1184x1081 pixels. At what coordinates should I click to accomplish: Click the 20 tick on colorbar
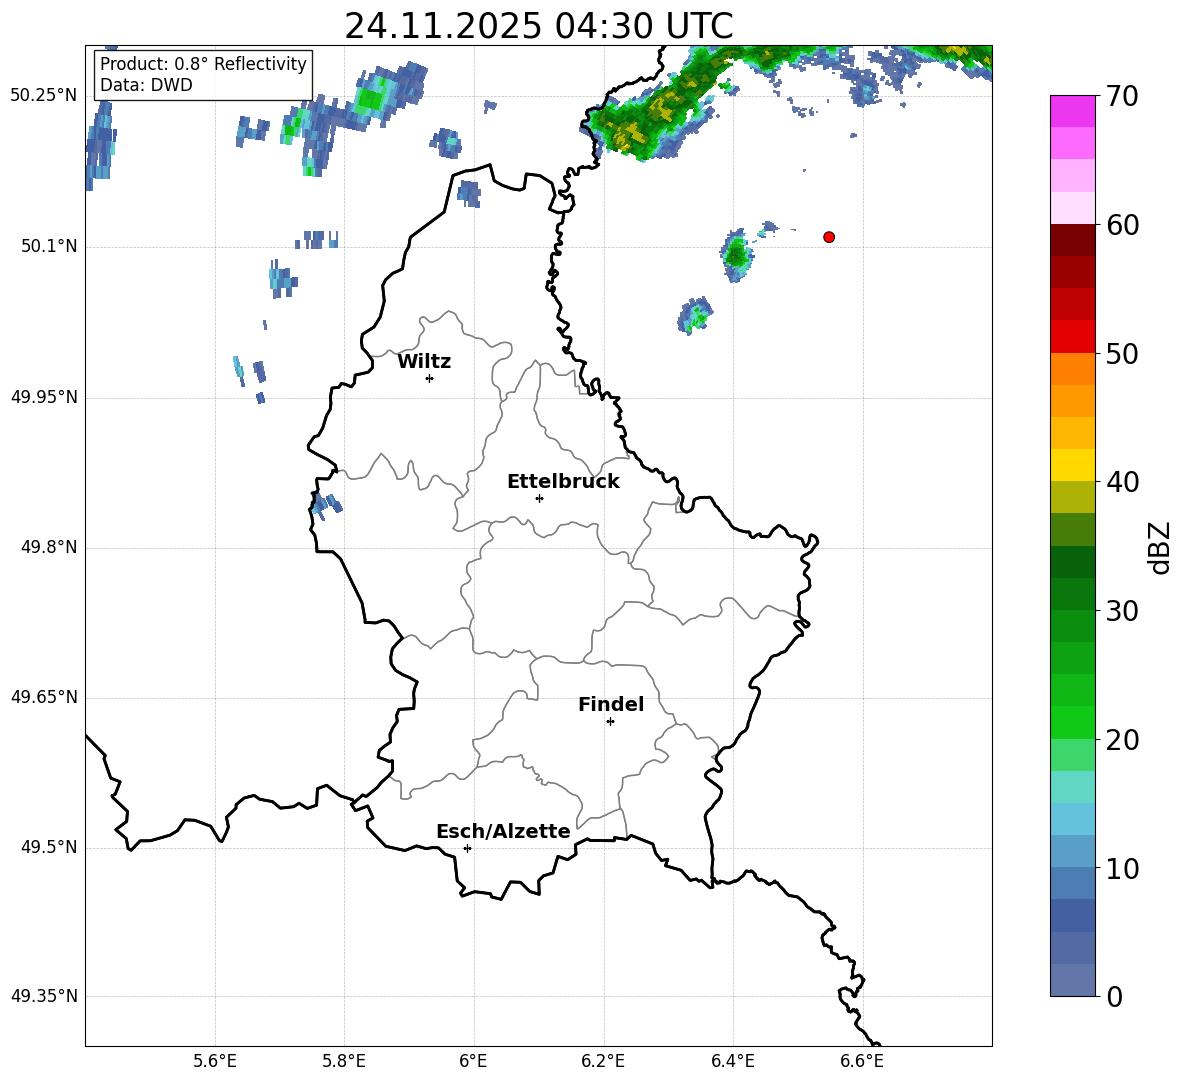pyautogui.click(x=1121, y=739)
